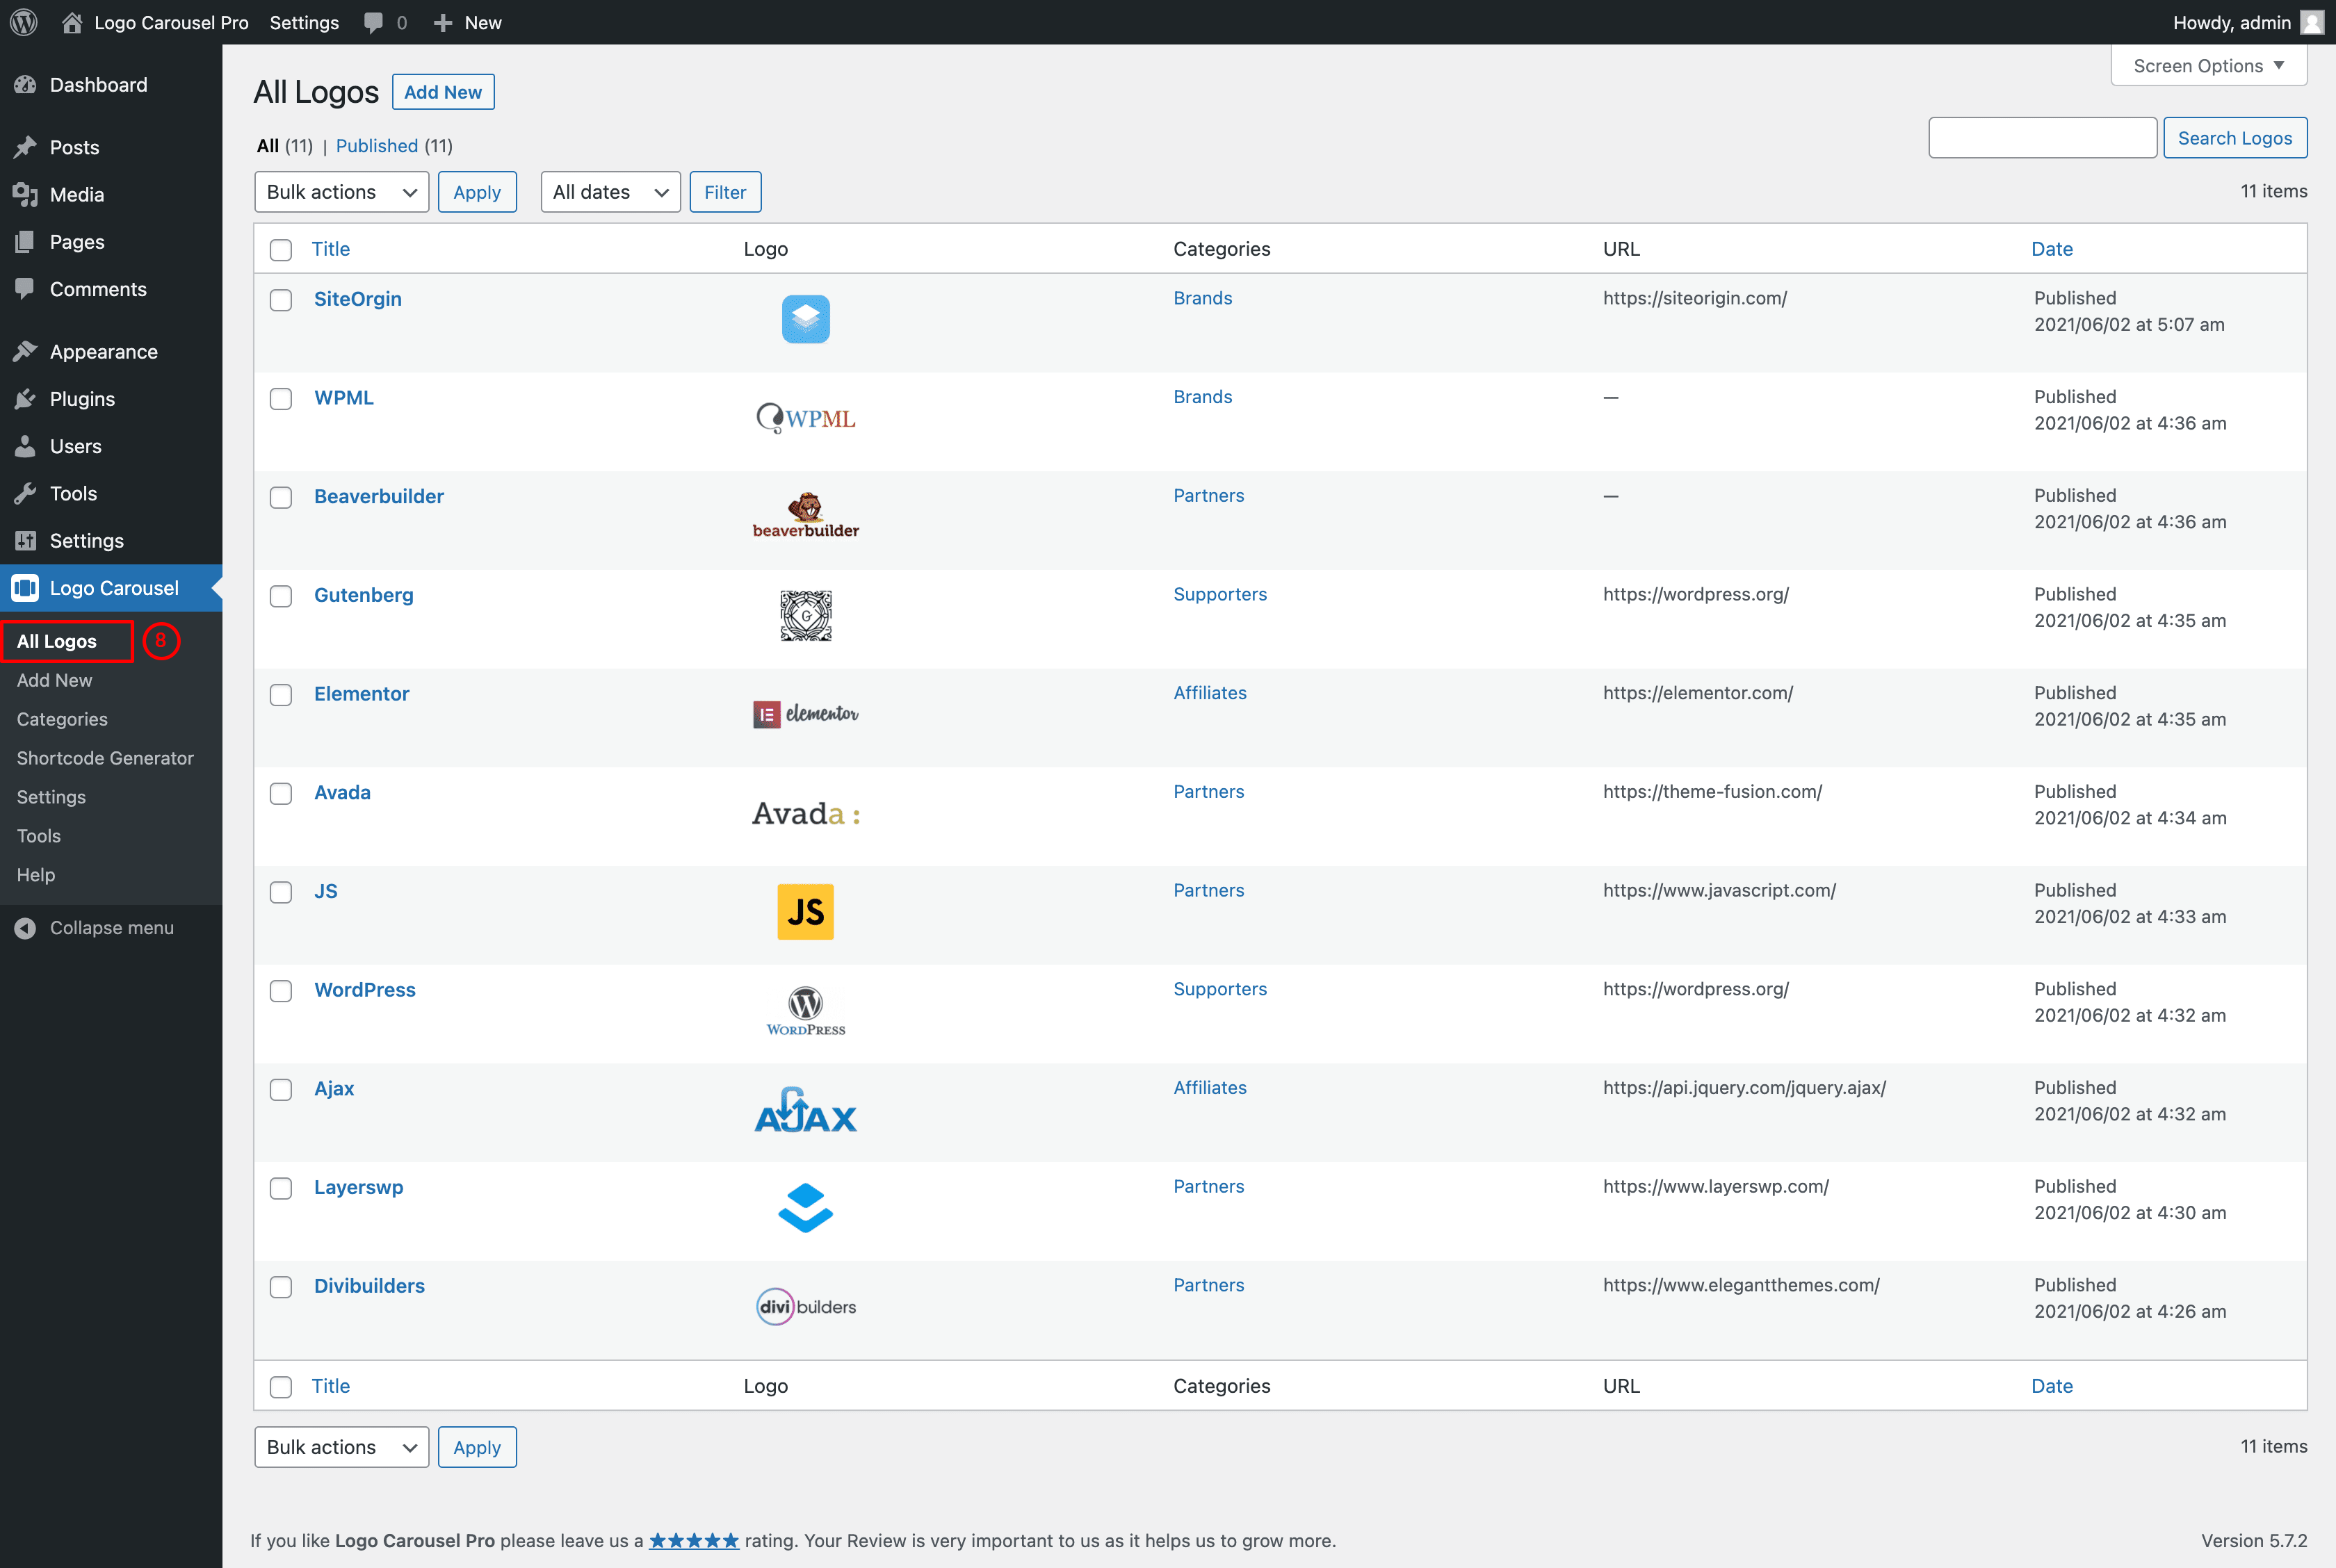Viewport: 2336px width, 1568px height.
Task: Open Shortcode Generator submenu item
Action: (x=105, y=758)
